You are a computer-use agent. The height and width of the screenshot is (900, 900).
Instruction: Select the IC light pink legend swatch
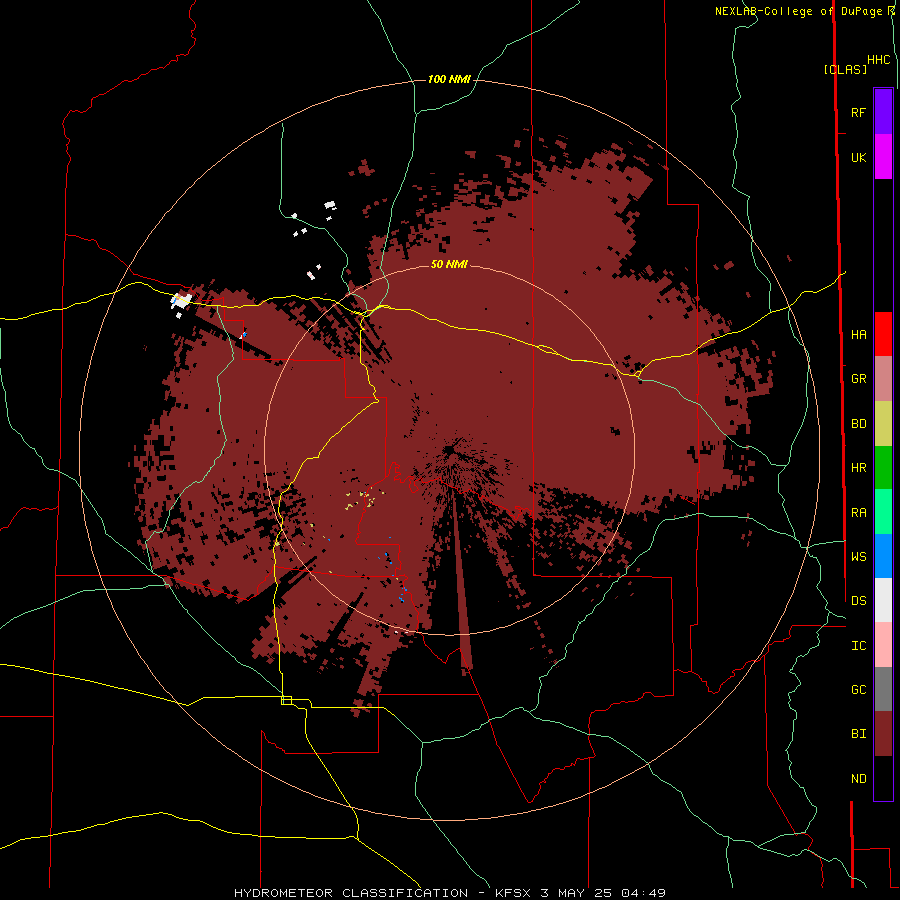[x=883, y=645]
